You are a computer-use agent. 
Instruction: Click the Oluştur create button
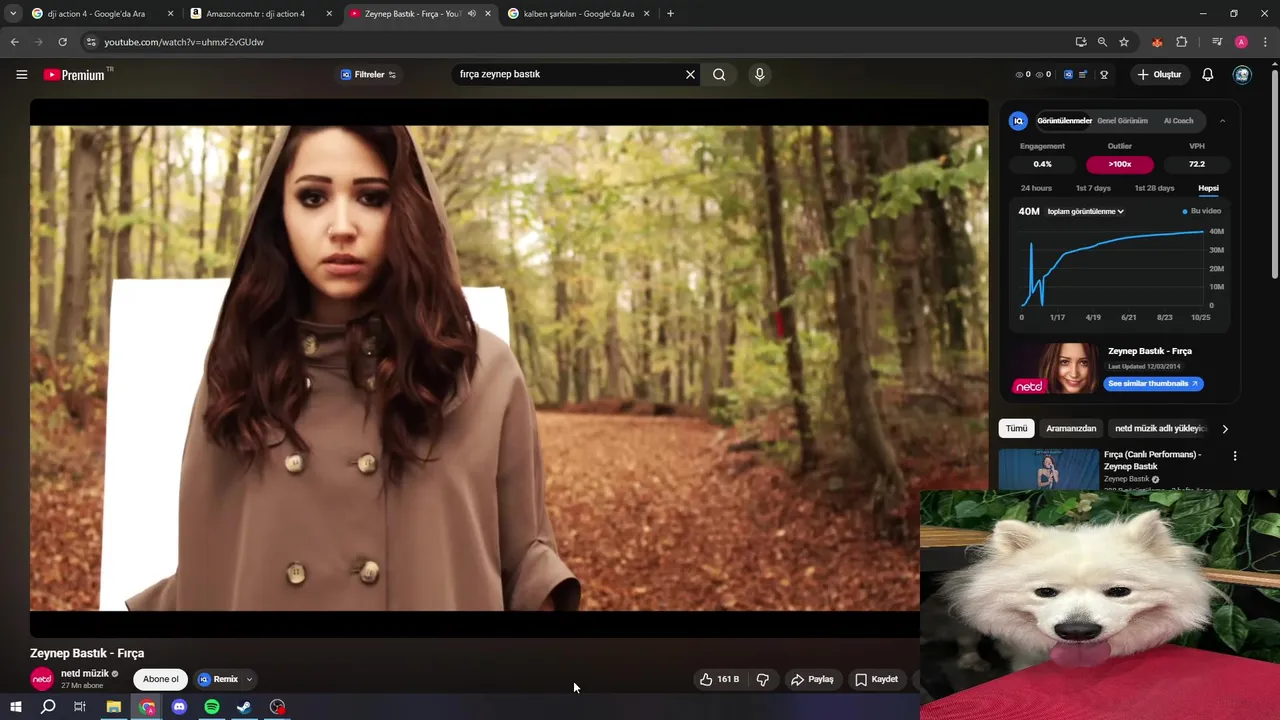1159,74
